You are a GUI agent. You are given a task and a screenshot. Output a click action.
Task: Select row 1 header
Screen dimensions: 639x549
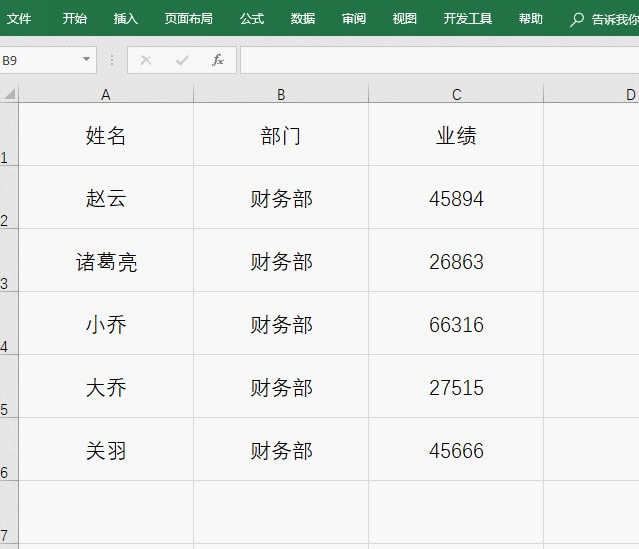(x=9, y=134)
